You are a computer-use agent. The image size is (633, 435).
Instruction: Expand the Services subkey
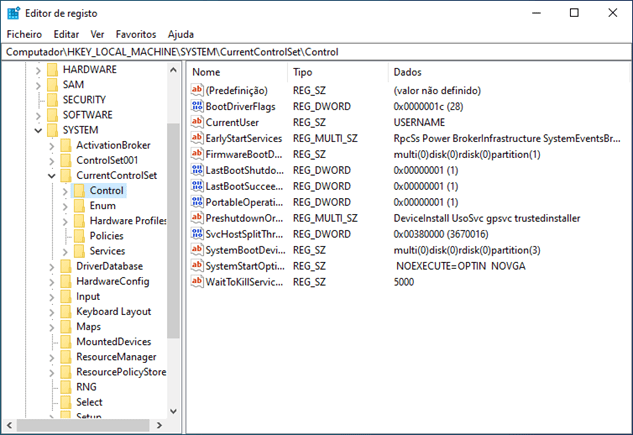65,251
